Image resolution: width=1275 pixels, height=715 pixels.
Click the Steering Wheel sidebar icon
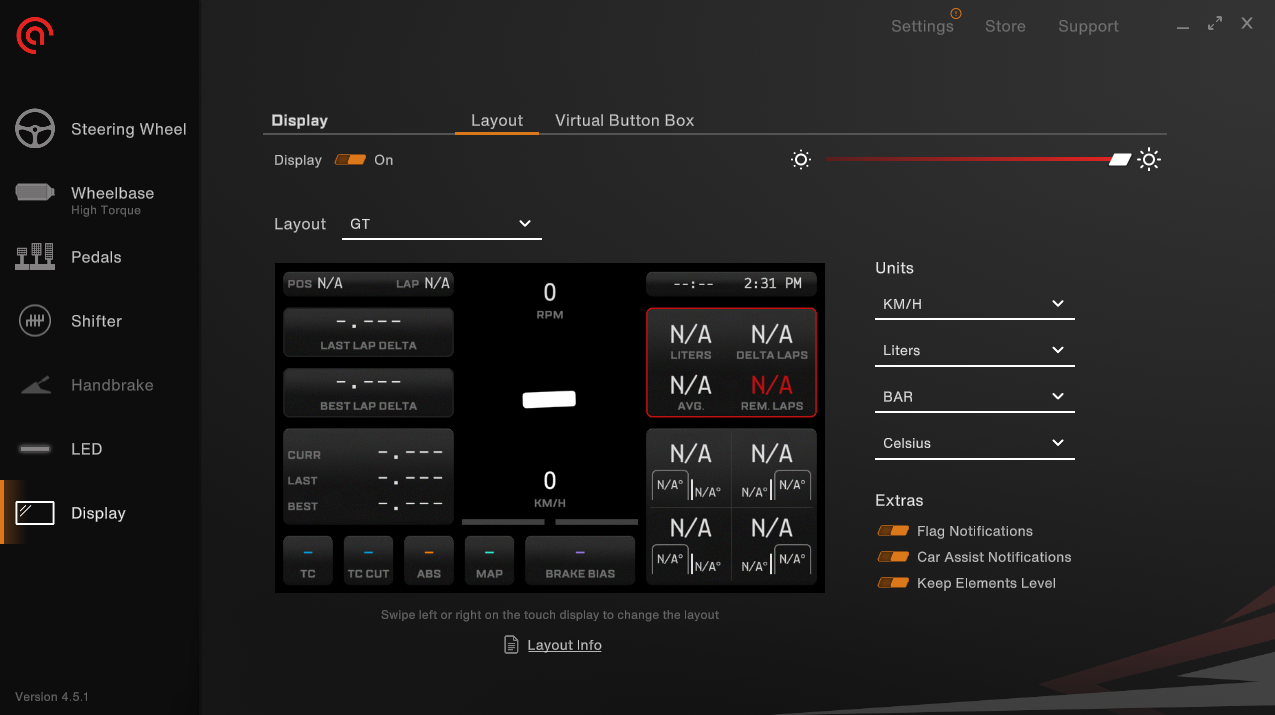(35, 129)
